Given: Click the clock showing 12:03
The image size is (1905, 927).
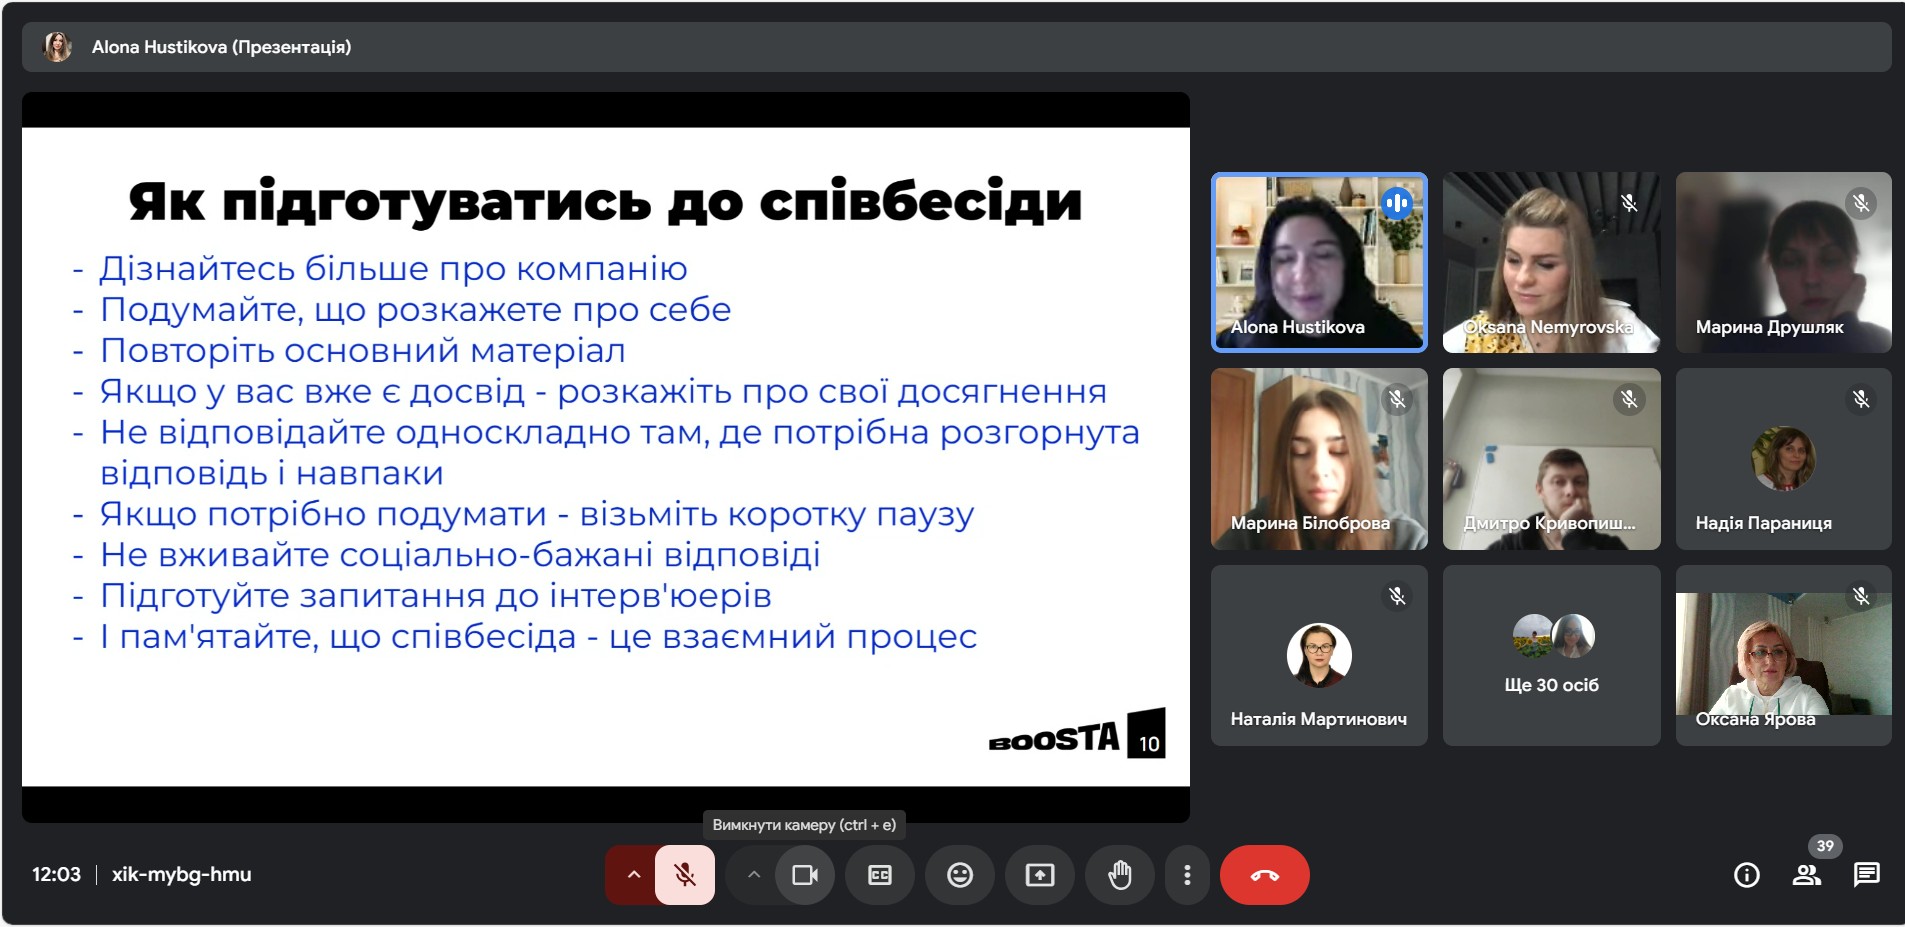Looking at the screenshot, I should (x=56, y=874).
